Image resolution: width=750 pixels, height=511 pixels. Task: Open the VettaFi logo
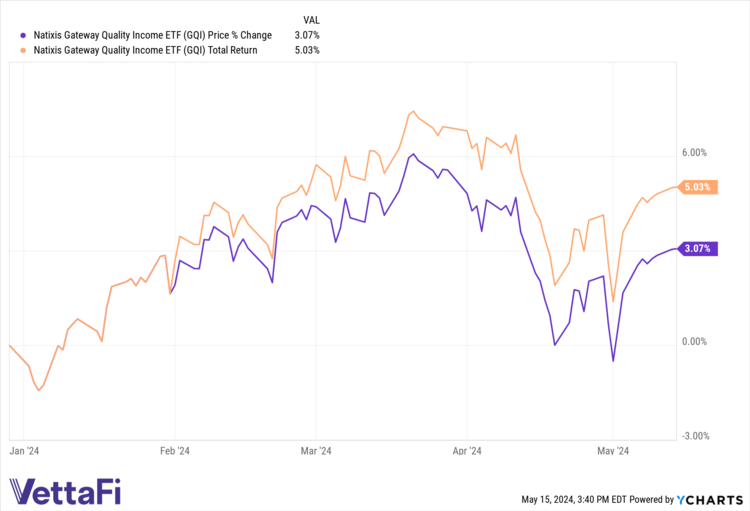click(x=62, y=491)
